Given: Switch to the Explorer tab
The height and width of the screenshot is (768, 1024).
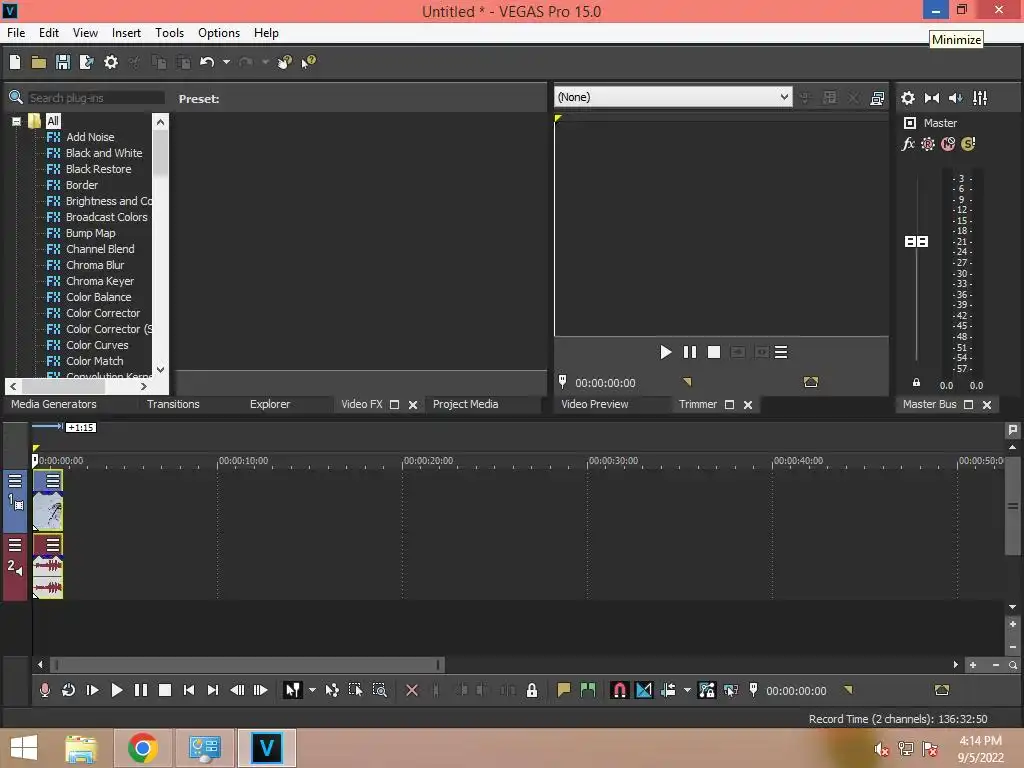Looking at the screenshot, I should coord(270,404).
